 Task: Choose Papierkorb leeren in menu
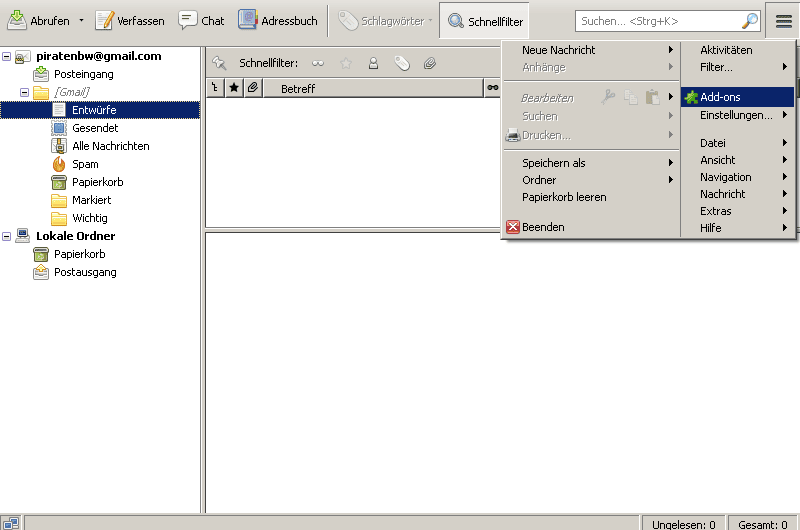point(591,197)
